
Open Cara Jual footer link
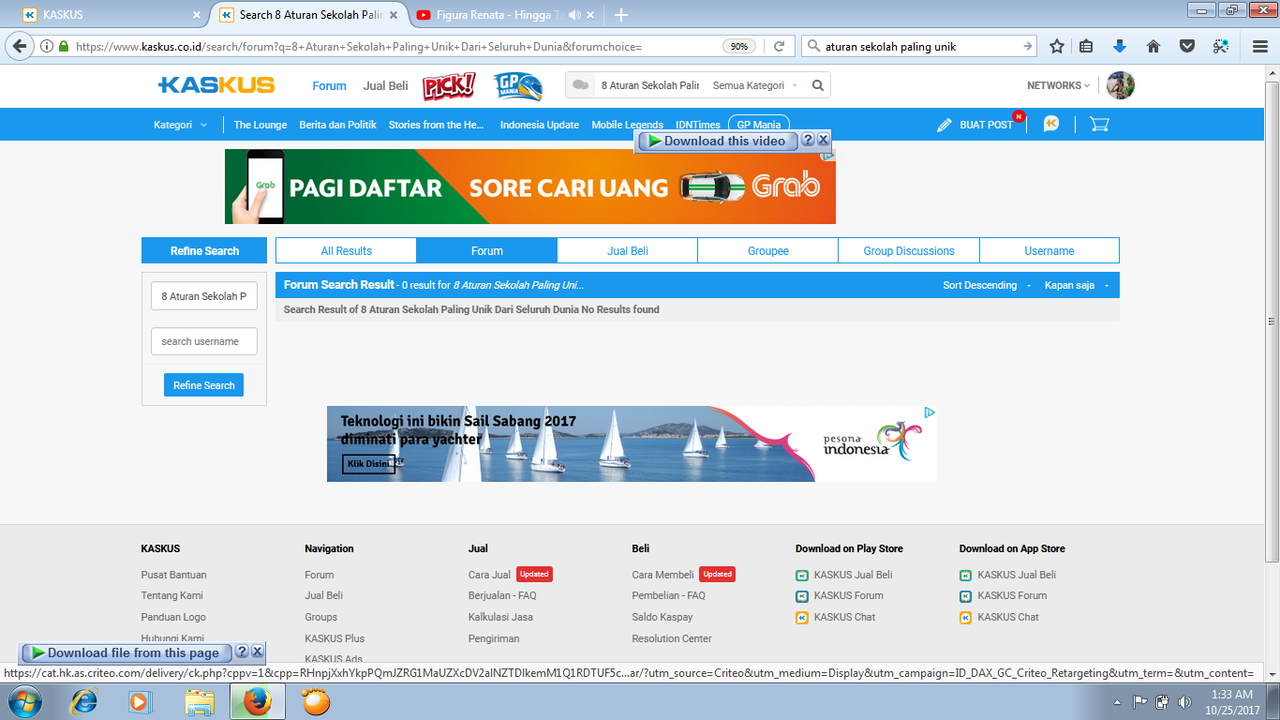click(489, 575)
